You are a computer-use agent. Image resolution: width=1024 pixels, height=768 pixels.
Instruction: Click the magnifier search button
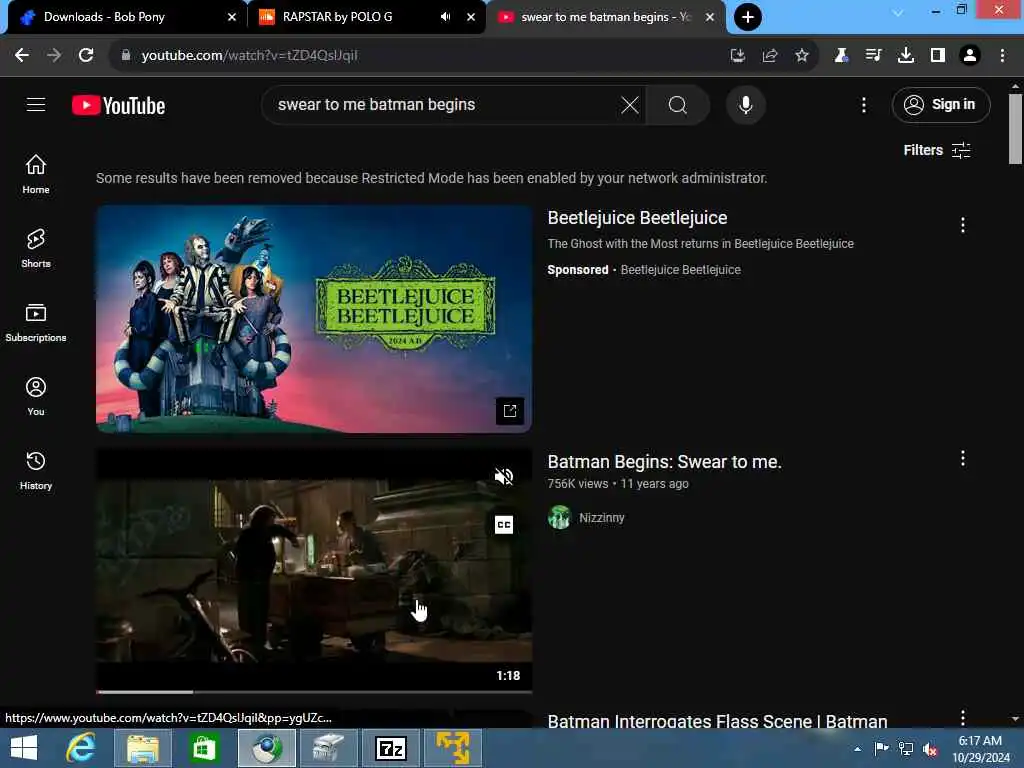(677, 104)
